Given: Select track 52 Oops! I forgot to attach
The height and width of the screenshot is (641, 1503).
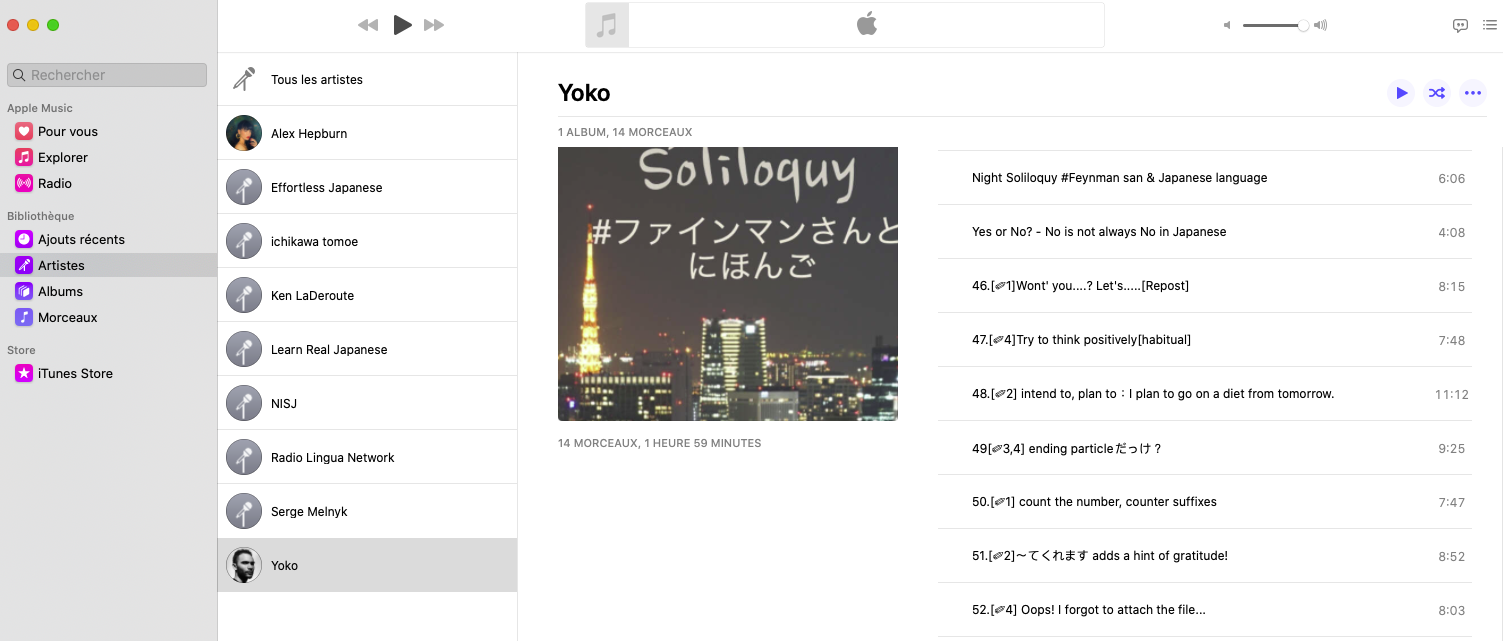Looking at the screenshot, I should coord(1205,610).
